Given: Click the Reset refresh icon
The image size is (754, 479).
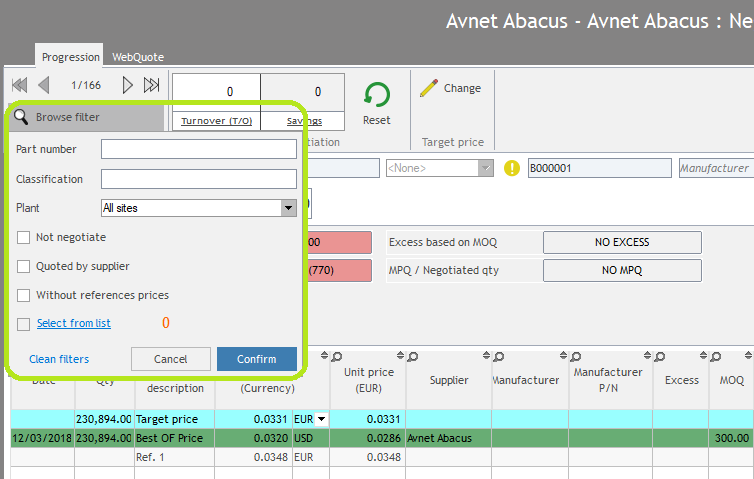Looking at the screenshot, I should click(x=376, y=95).
